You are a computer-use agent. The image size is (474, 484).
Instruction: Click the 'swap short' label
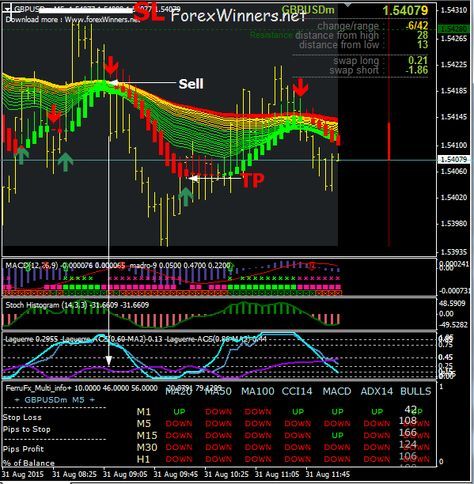pos(354,70)
